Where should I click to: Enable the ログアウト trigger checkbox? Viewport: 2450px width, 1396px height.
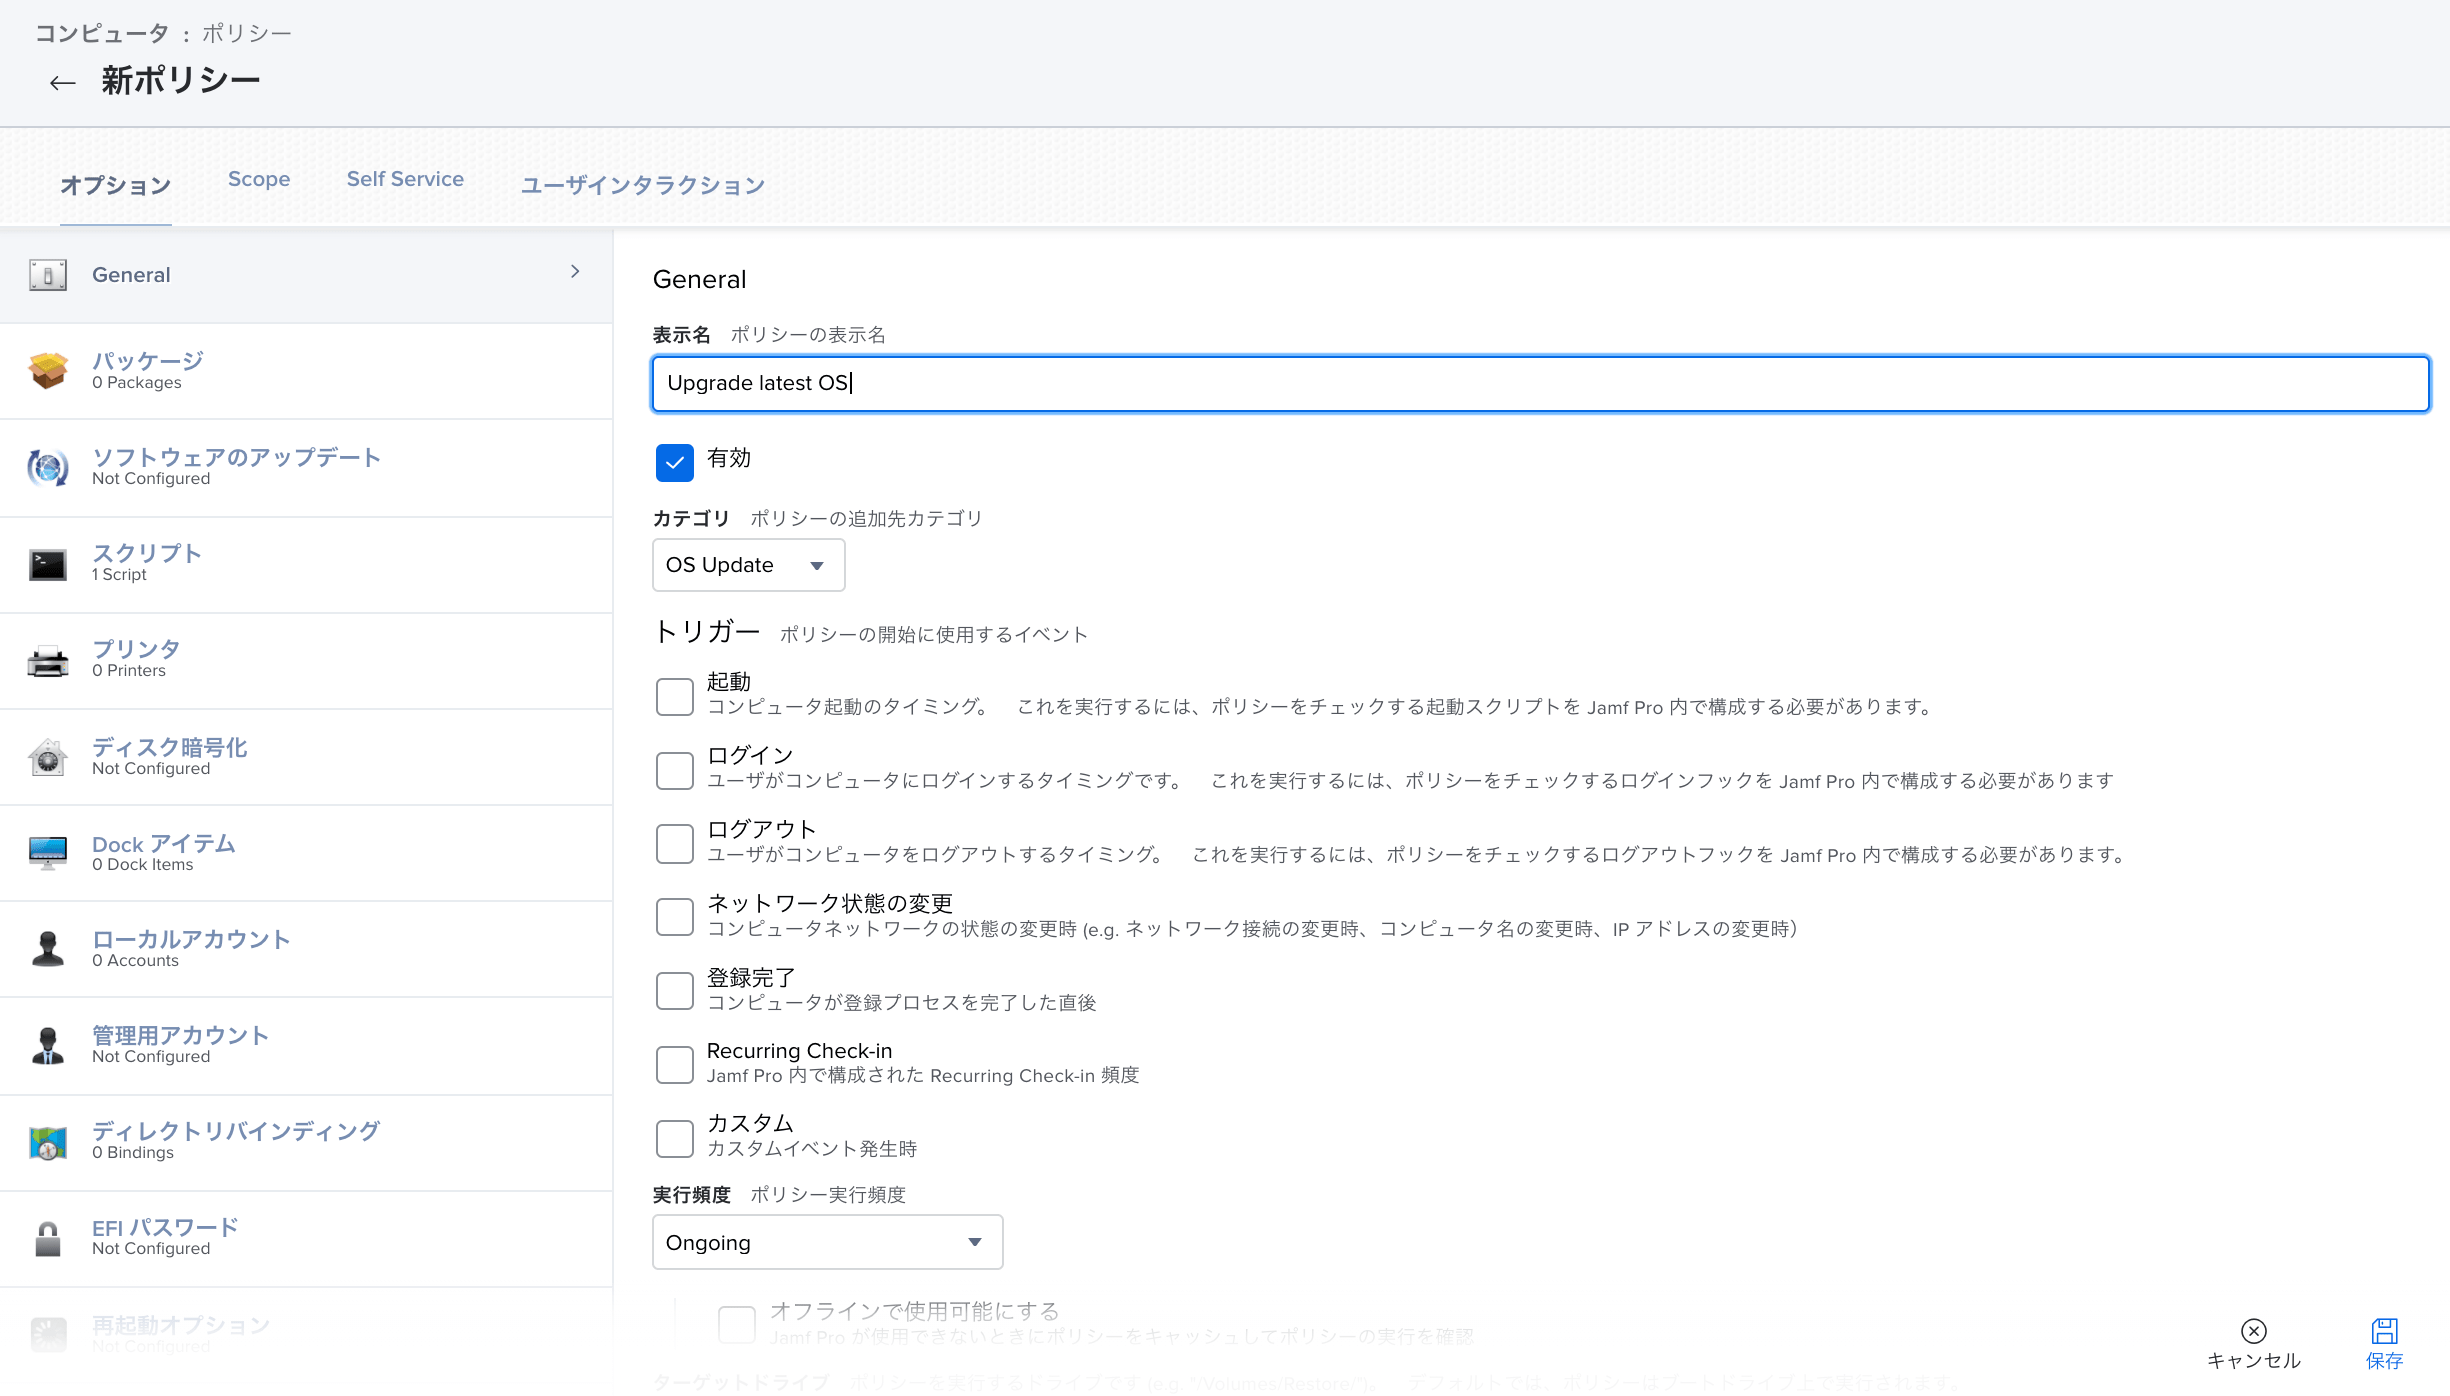point(675,844)
